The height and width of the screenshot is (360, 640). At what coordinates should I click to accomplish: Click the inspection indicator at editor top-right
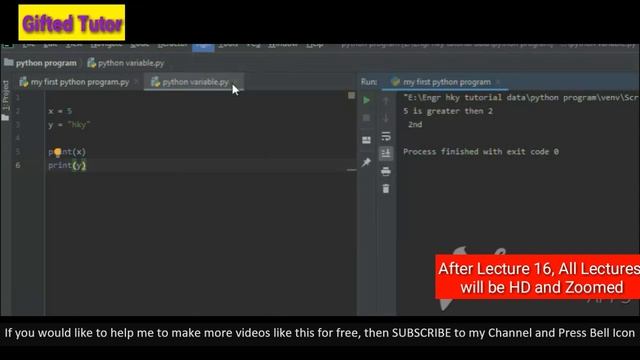click(x=351, y=96)
